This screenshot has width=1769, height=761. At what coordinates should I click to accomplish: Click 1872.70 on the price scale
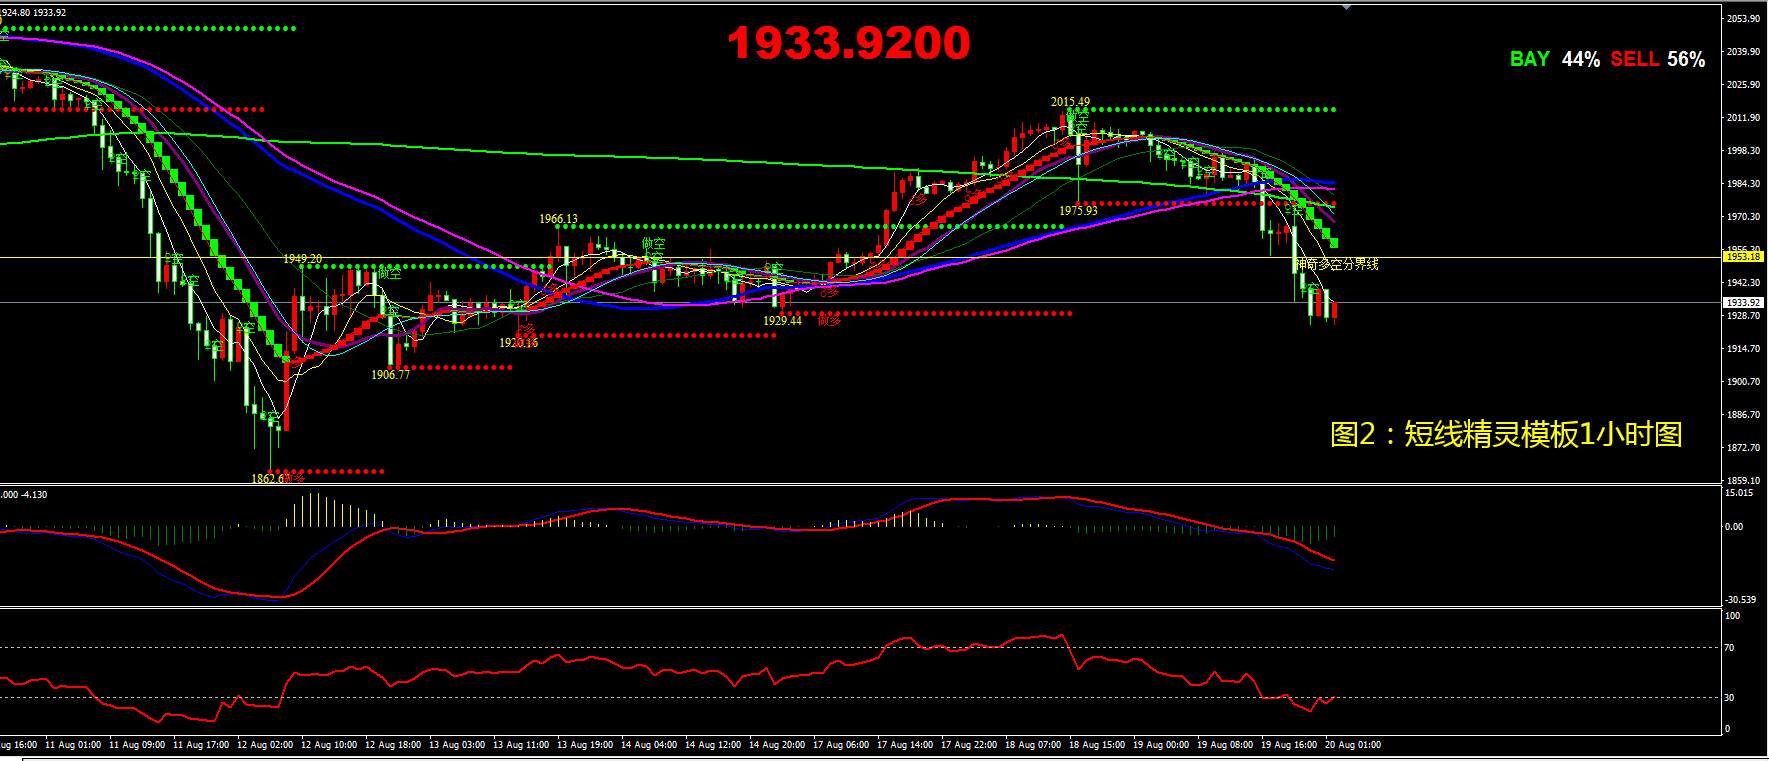point(1742,448)
